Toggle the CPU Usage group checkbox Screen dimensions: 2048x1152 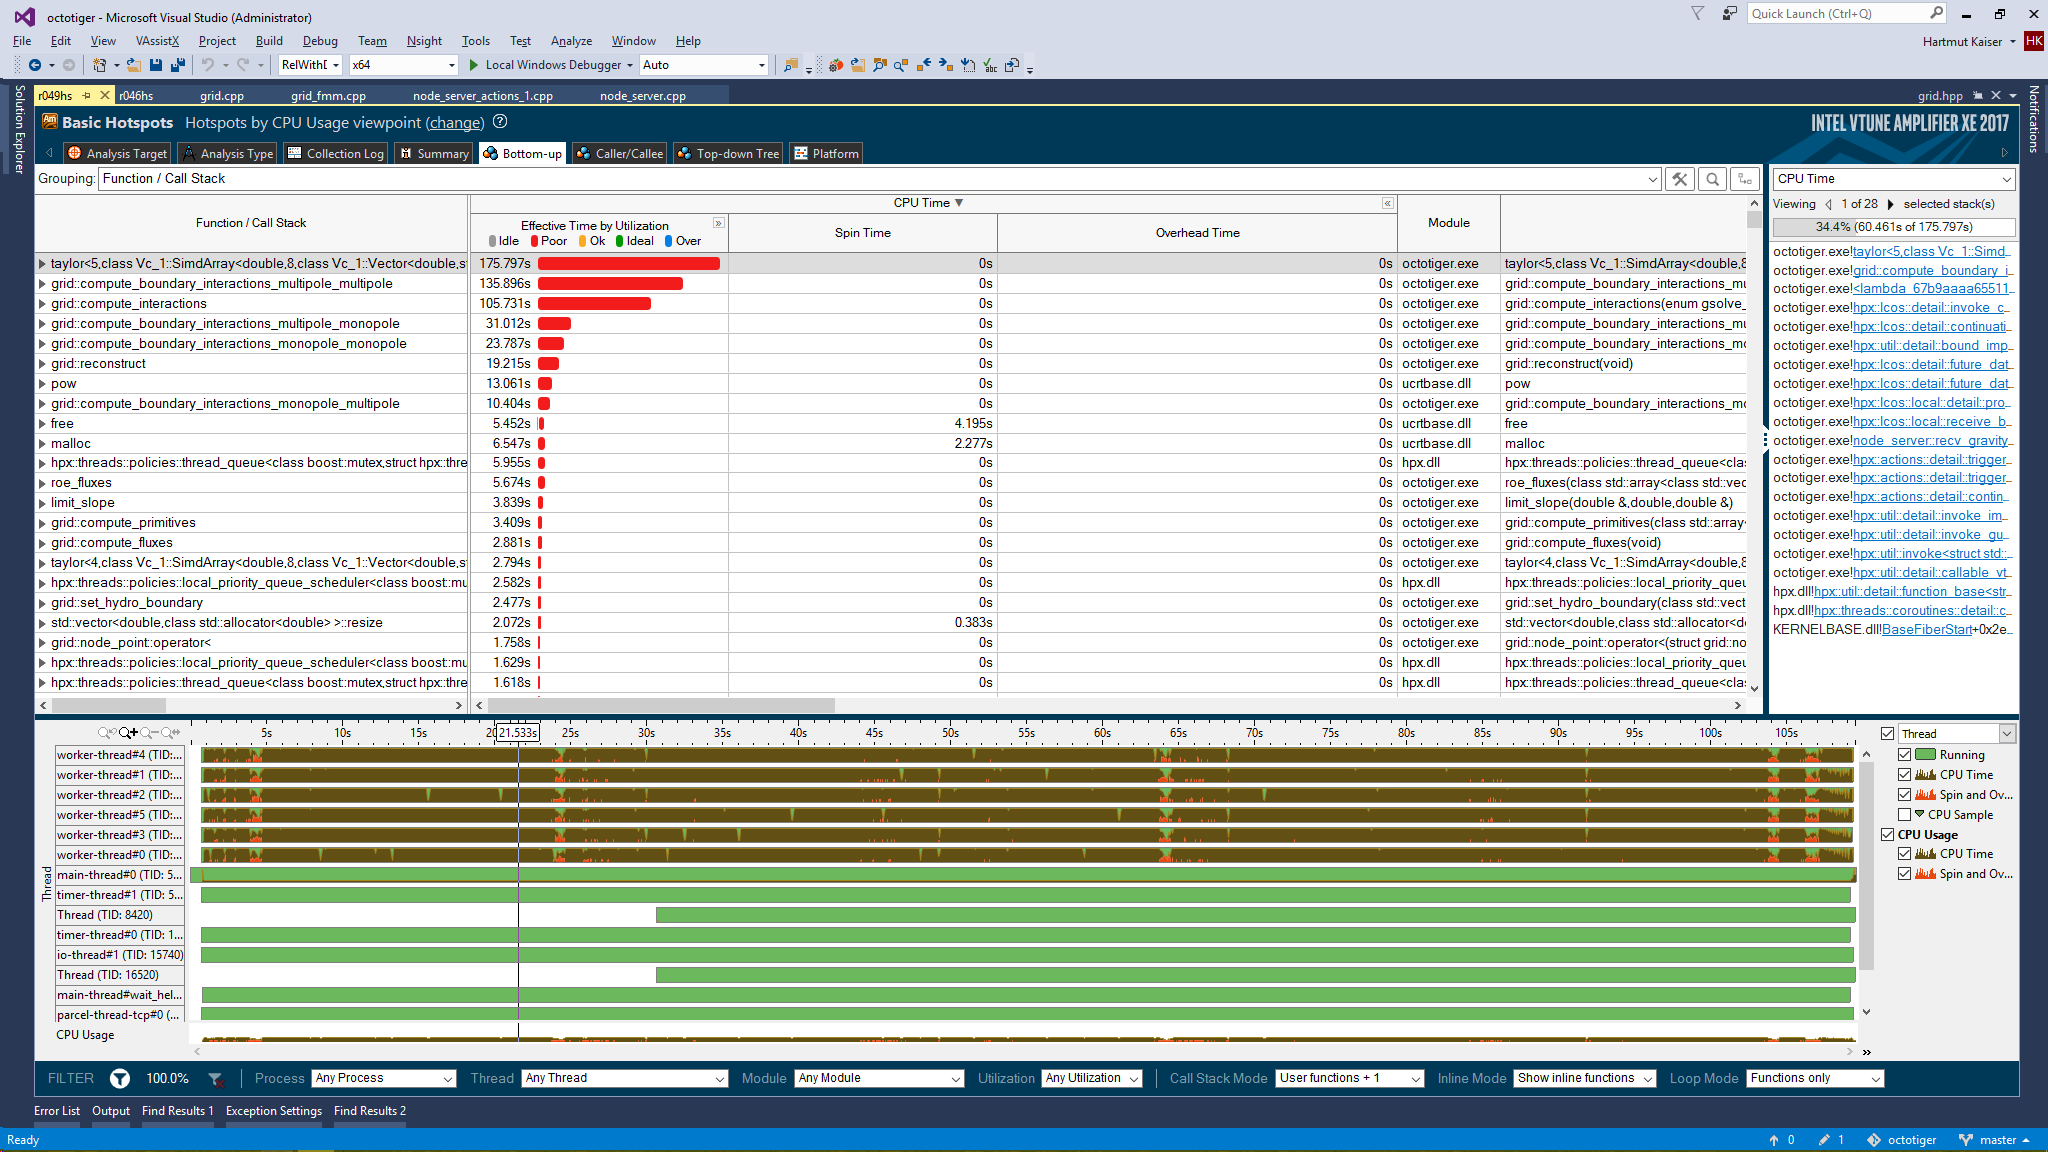(1887, 835)
